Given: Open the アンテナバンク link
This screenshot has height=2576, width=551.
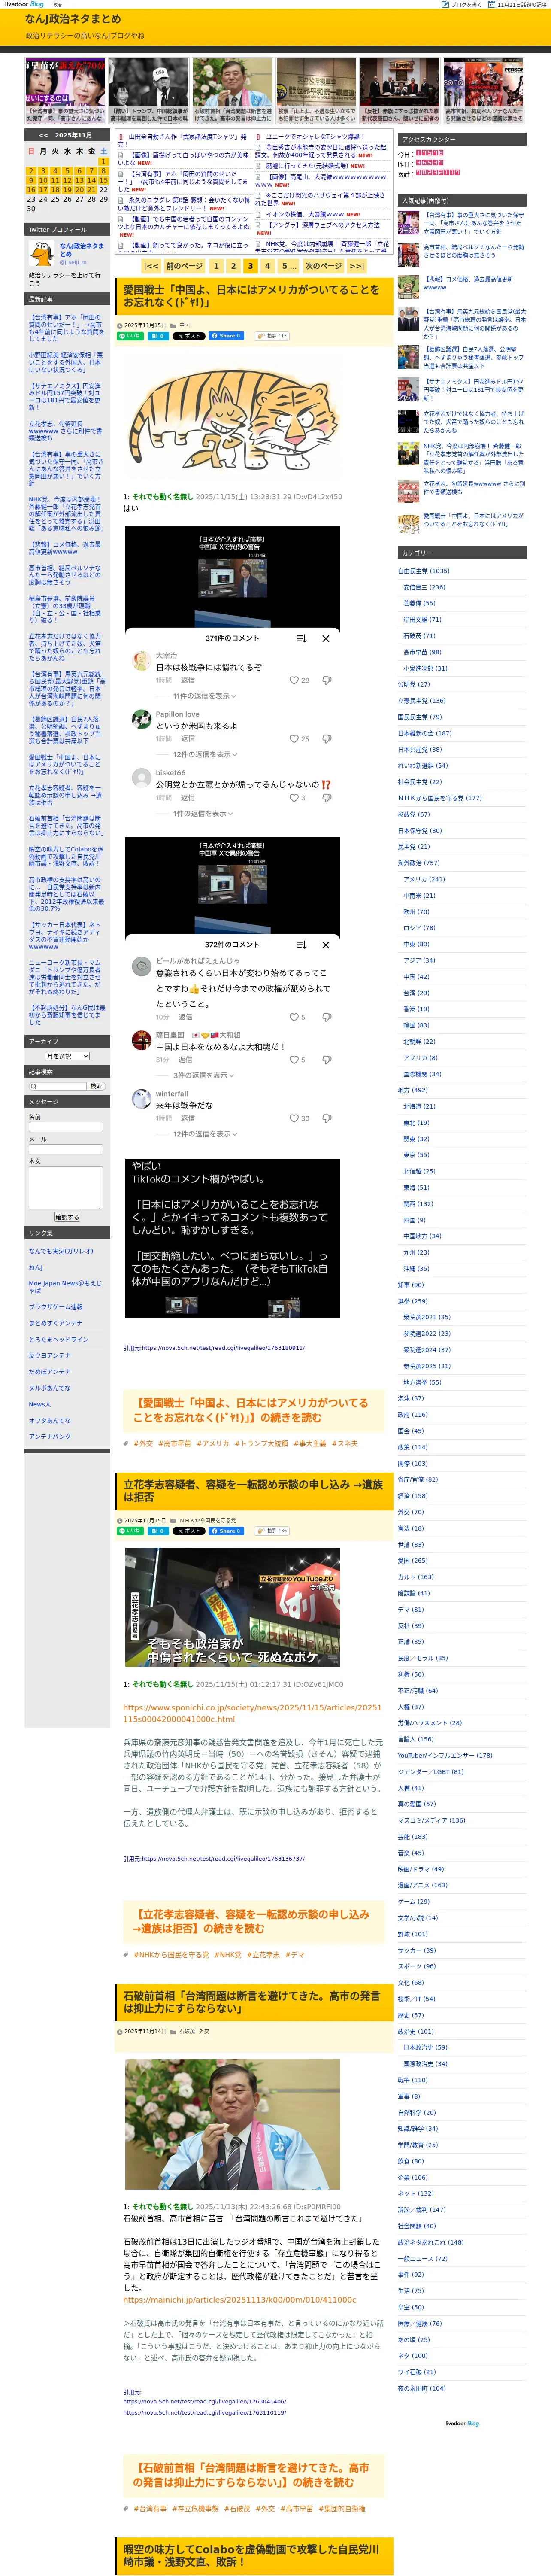Looking at the screenshot, I should (x=50, y=1437).
